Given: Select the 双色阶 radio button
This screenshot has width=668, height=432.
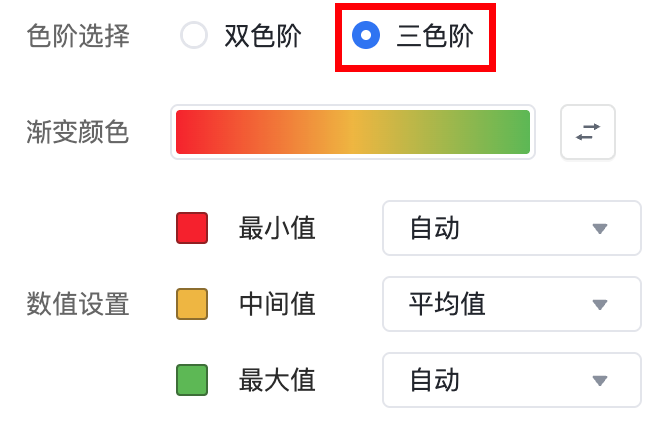Looking at the screenshot, I should point(193,36).
